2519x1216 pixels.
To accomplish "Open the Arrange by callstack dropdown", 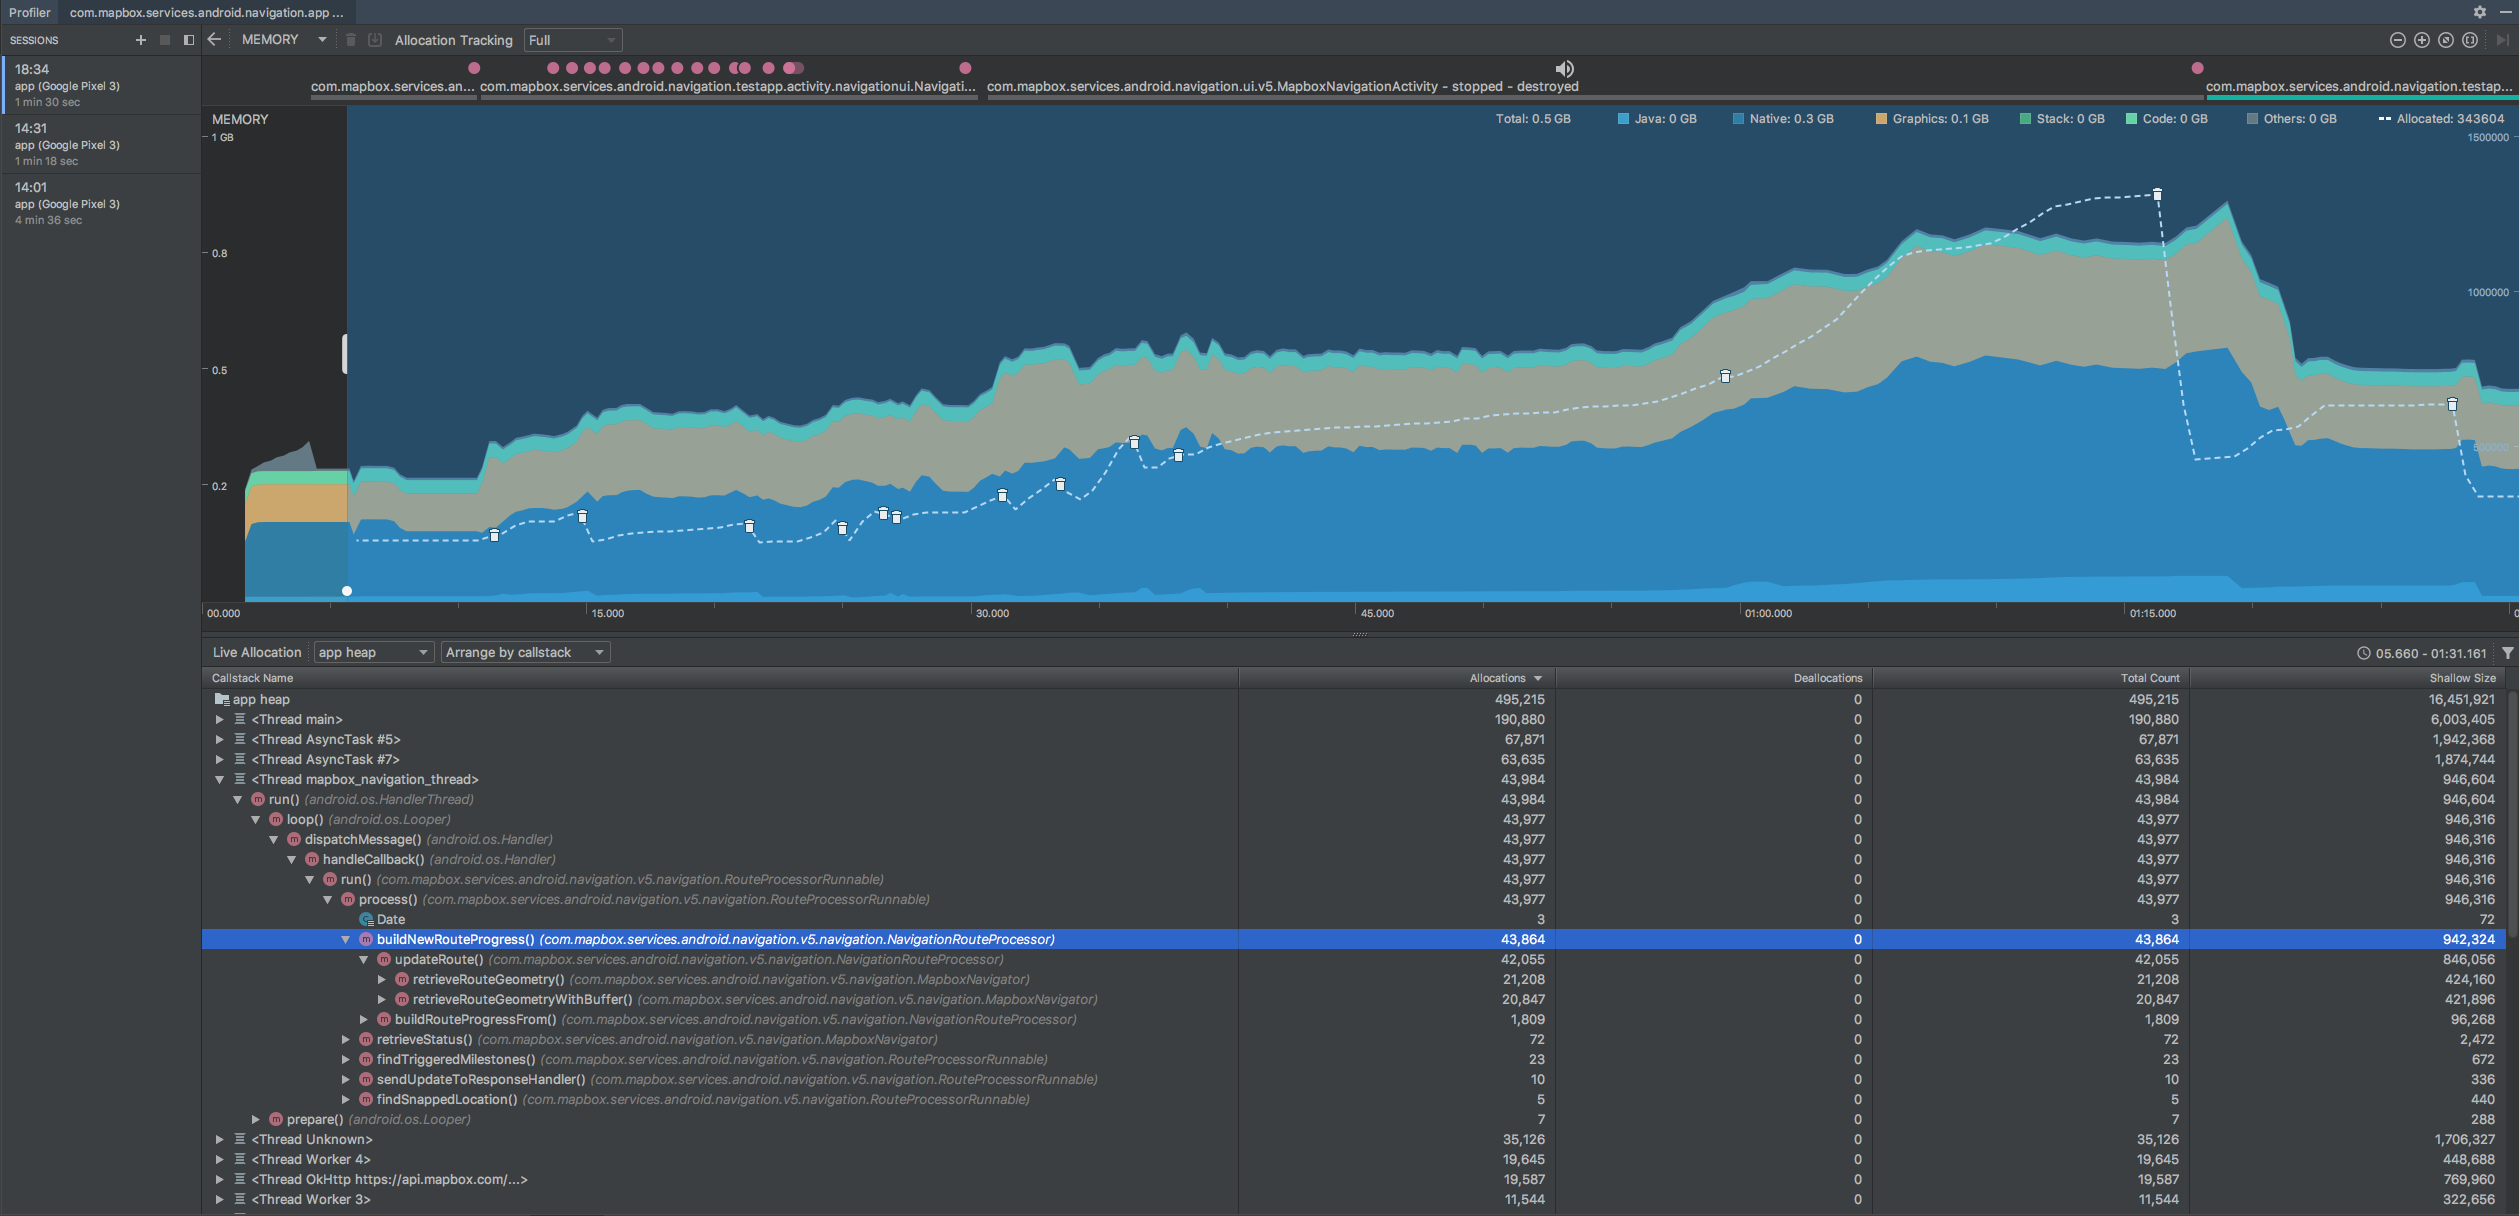I will click(x=525, y=652).
